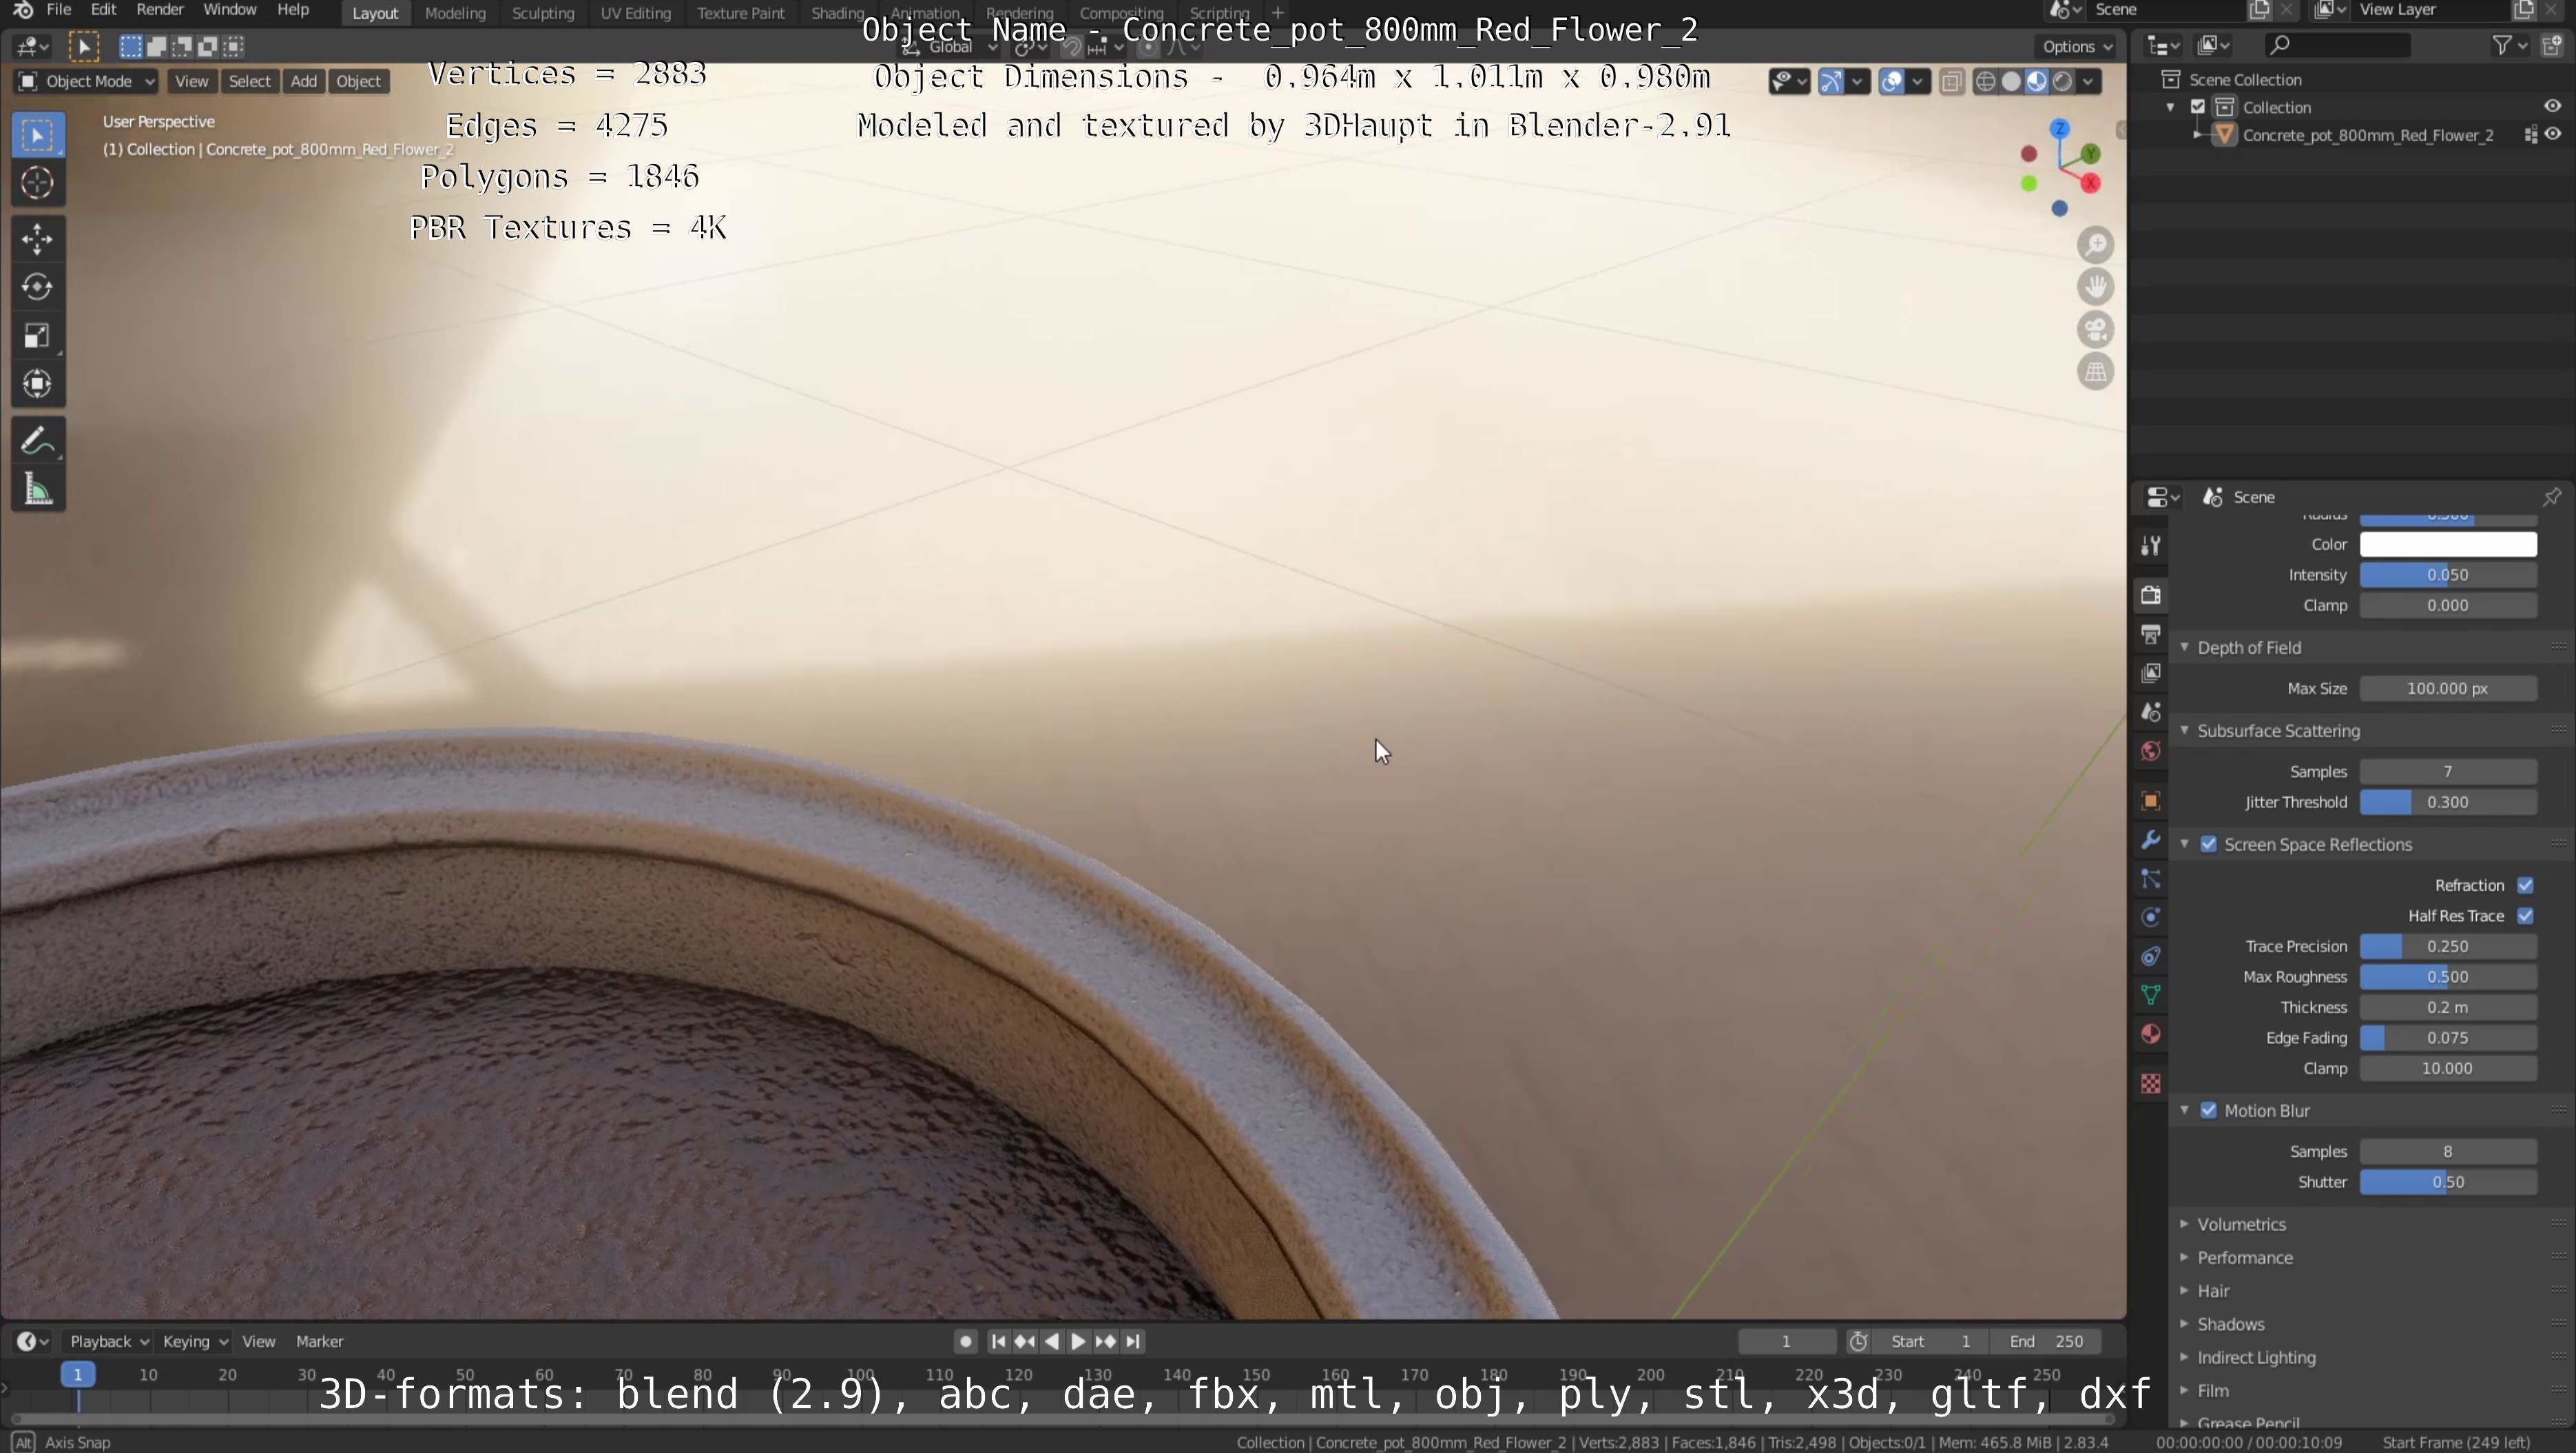Toggle camera view in viewport

[2095, 330]
